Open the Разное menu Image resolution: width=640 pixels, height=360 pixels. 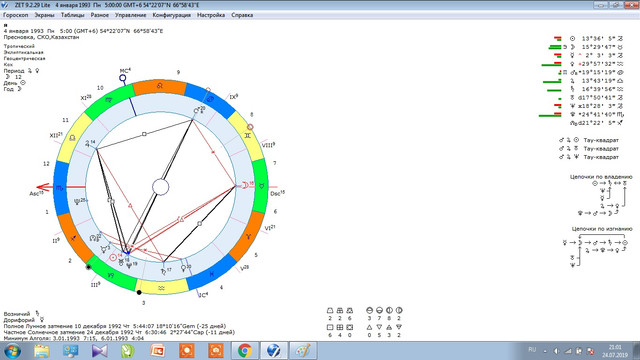coord(99,15)
